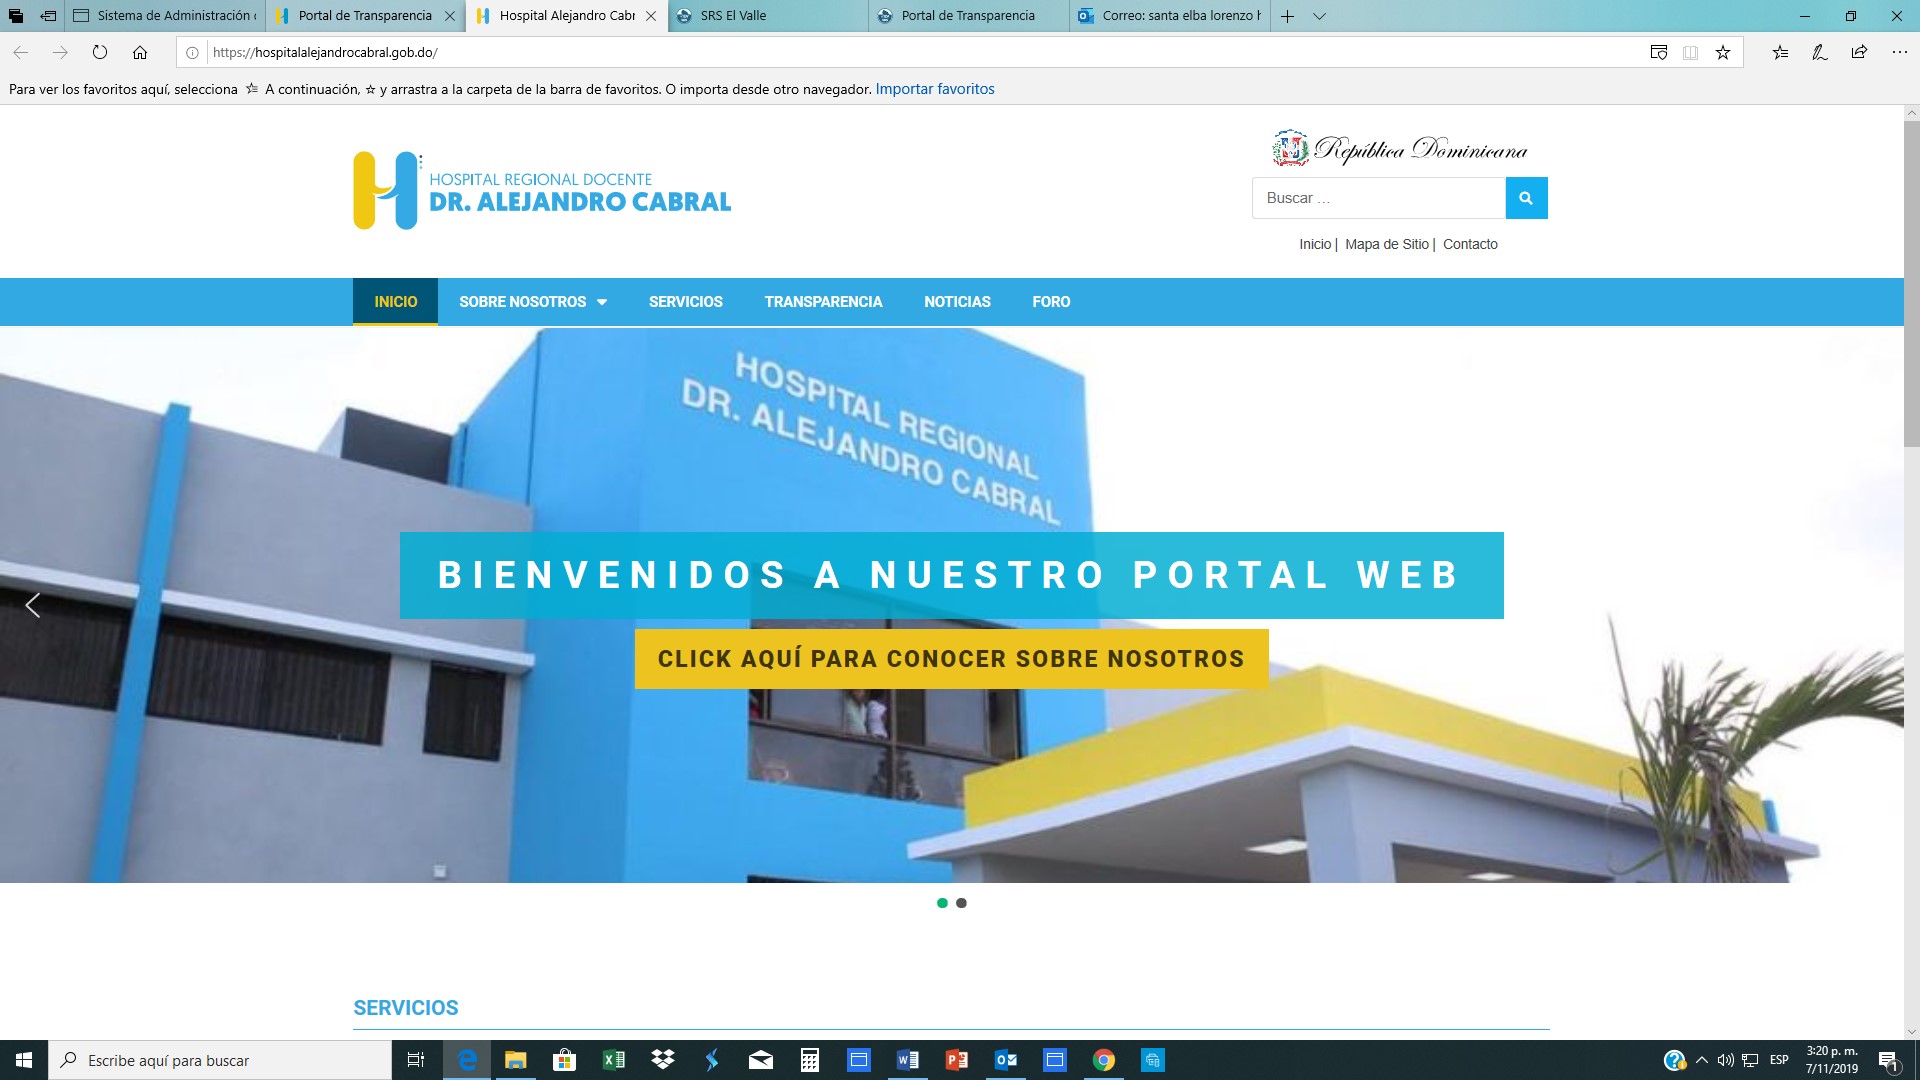Open PowerPoint from the taskbar
Viewport: 1920px width, 1080px height.
[x=957, y=1060]
